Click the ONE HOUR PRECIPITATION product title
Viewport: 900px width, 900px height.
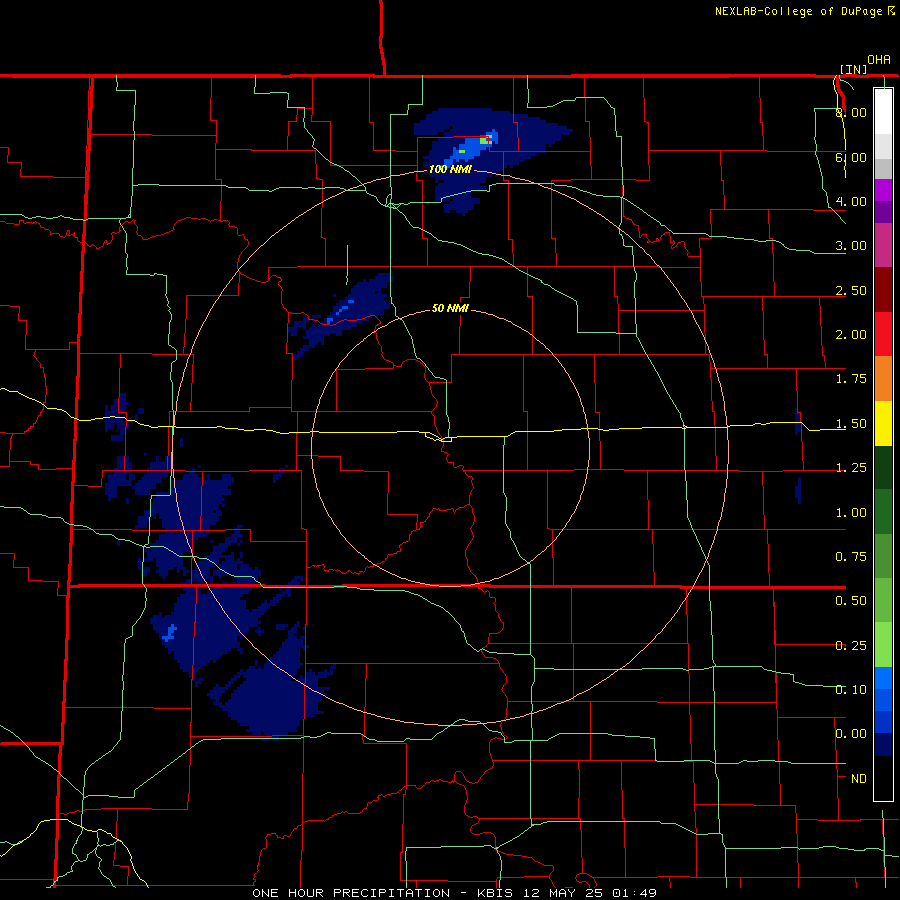[x=351, y=893]
